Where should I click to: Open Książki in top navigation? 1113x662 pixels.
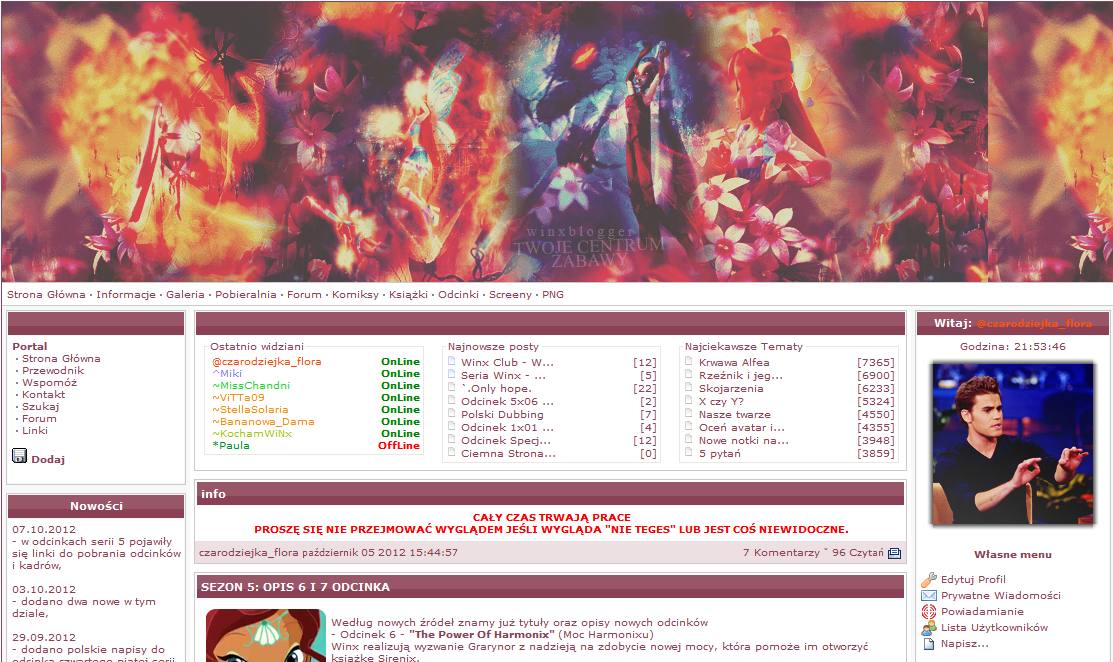(x=408, y=294)
